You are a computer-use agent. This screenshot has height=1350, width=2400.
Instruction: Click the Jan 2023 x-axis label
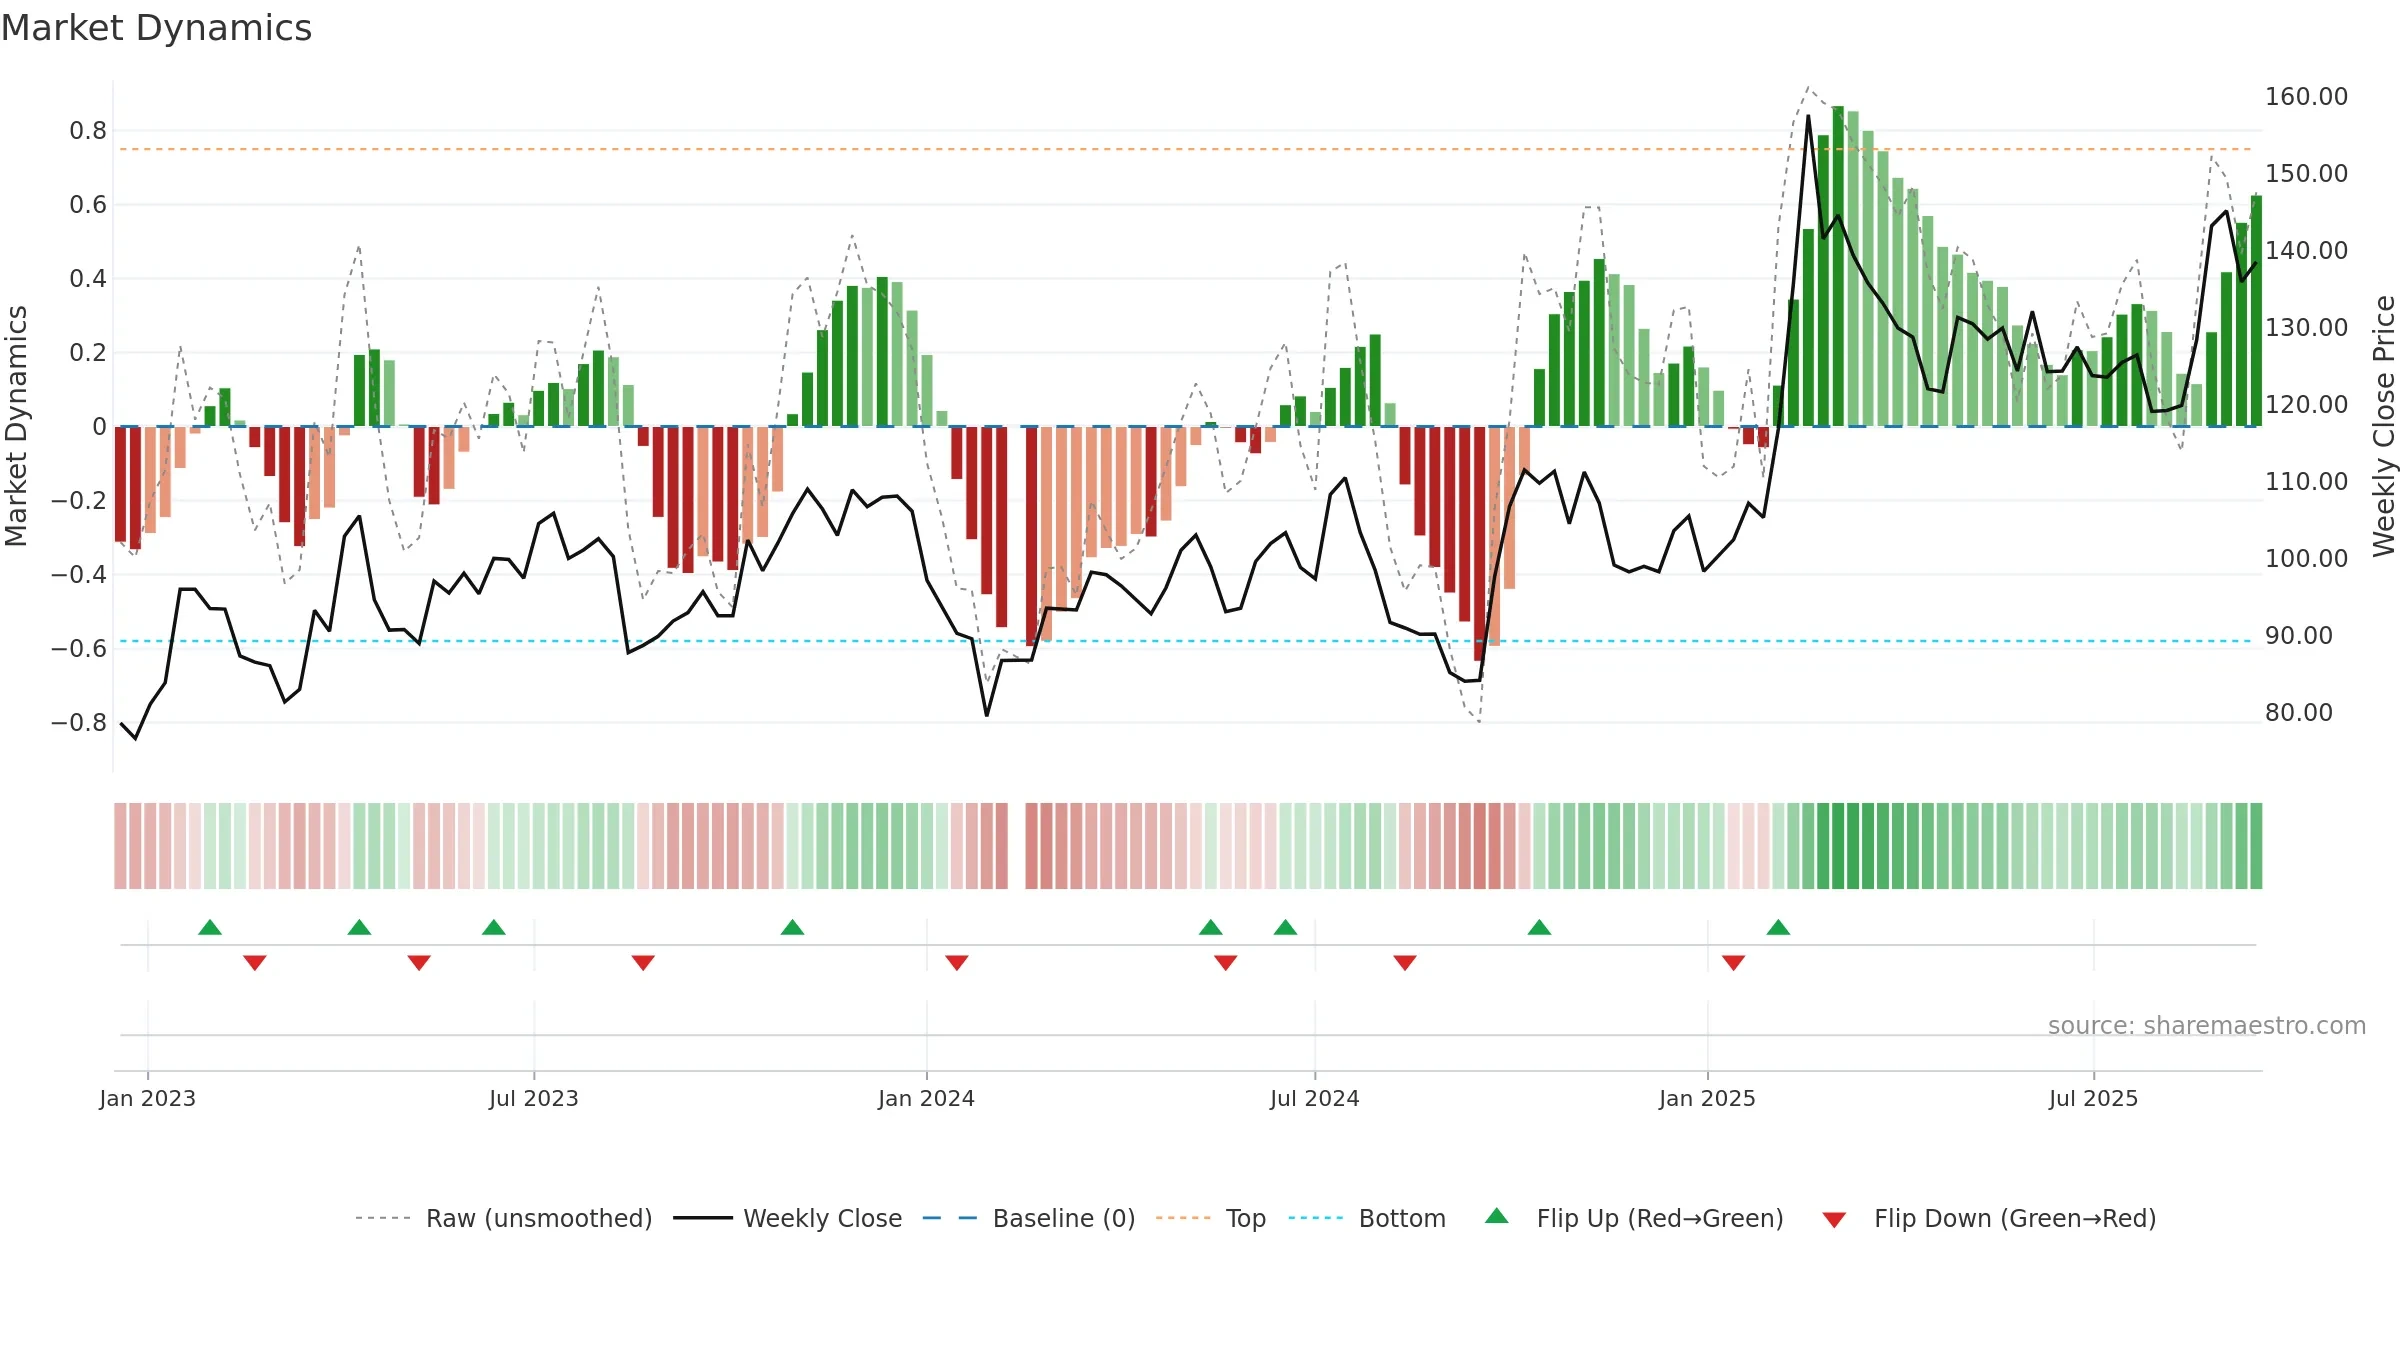pyautogui.click(x=148, y=1098)
